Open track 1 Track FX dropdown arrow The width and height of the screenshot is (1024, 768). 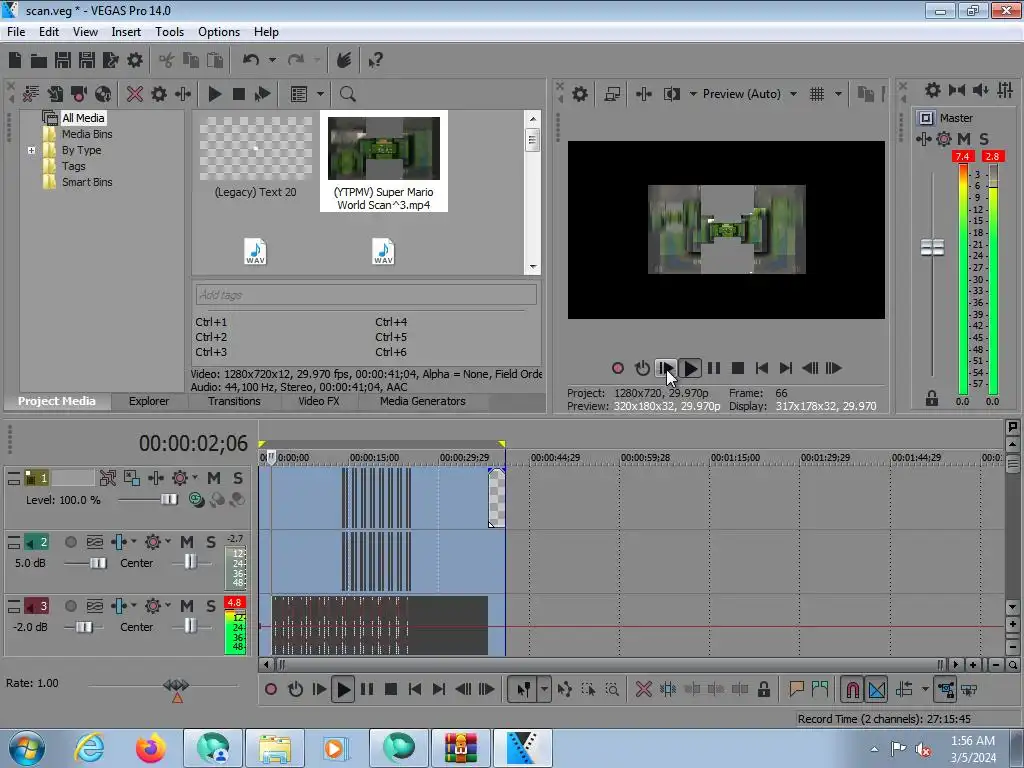[x=195, y=478]
